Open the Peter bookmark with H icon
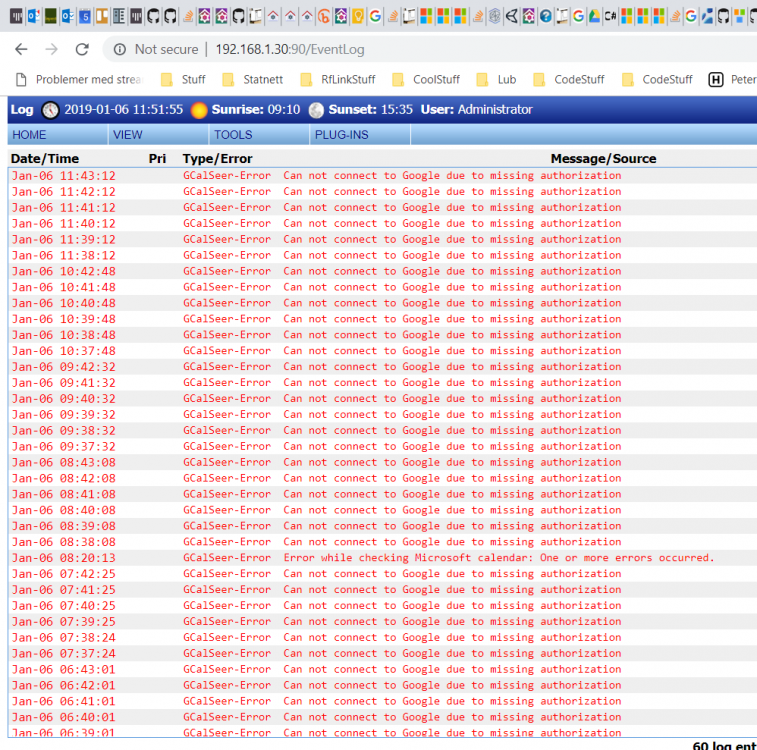Image resolution: width=757 pixels, height=750 pixels. [x=732, y=80]
